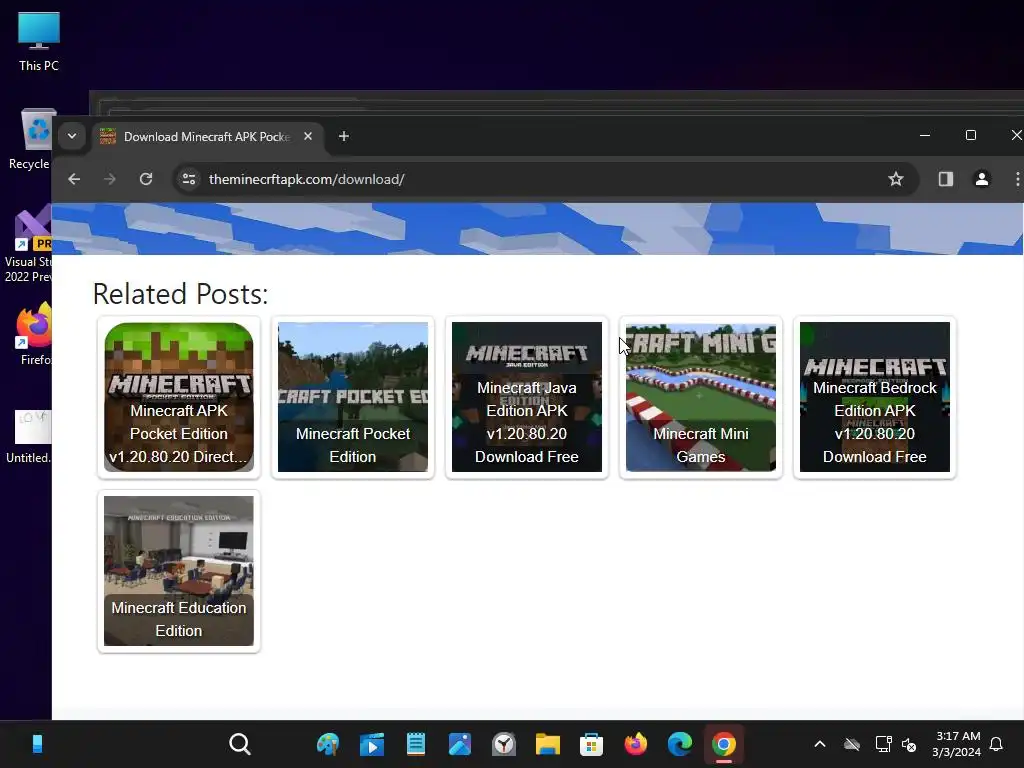
Task: Open network status tray icon
Action: pos(883,744)
